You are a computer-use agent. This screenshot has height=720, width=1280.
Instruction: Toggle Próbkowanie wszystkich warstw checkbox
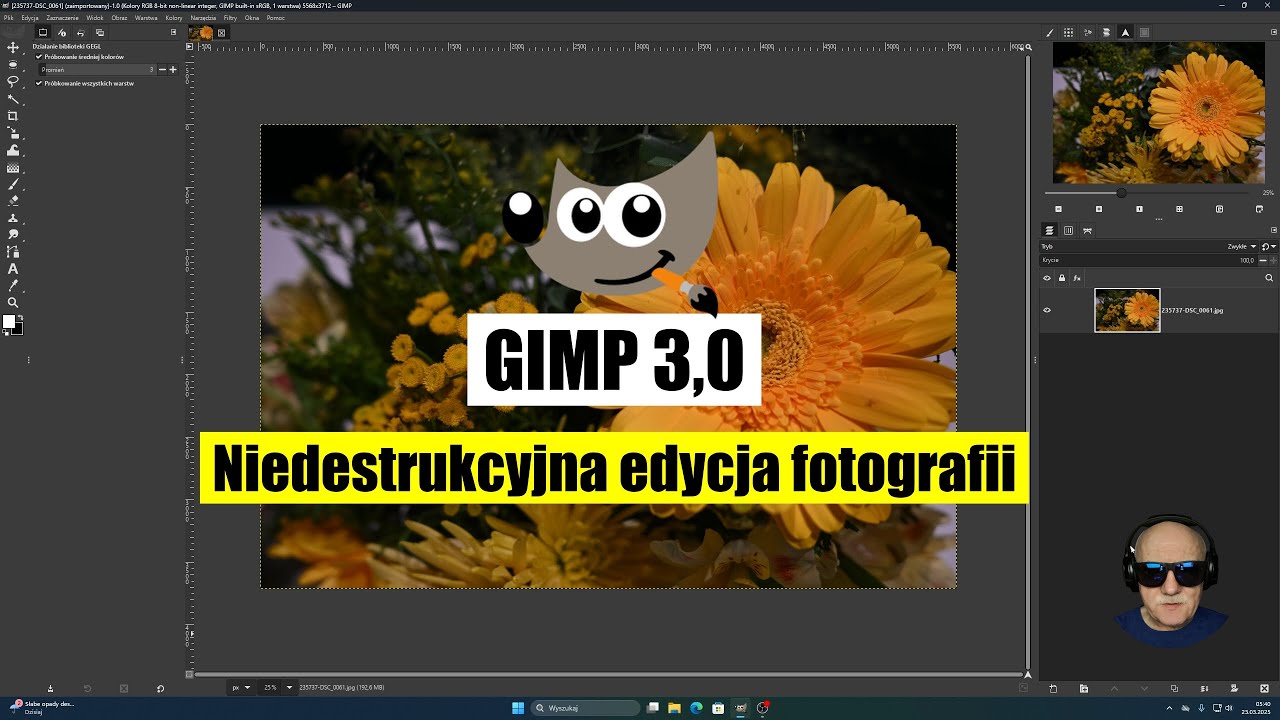(x=39, y=84)
